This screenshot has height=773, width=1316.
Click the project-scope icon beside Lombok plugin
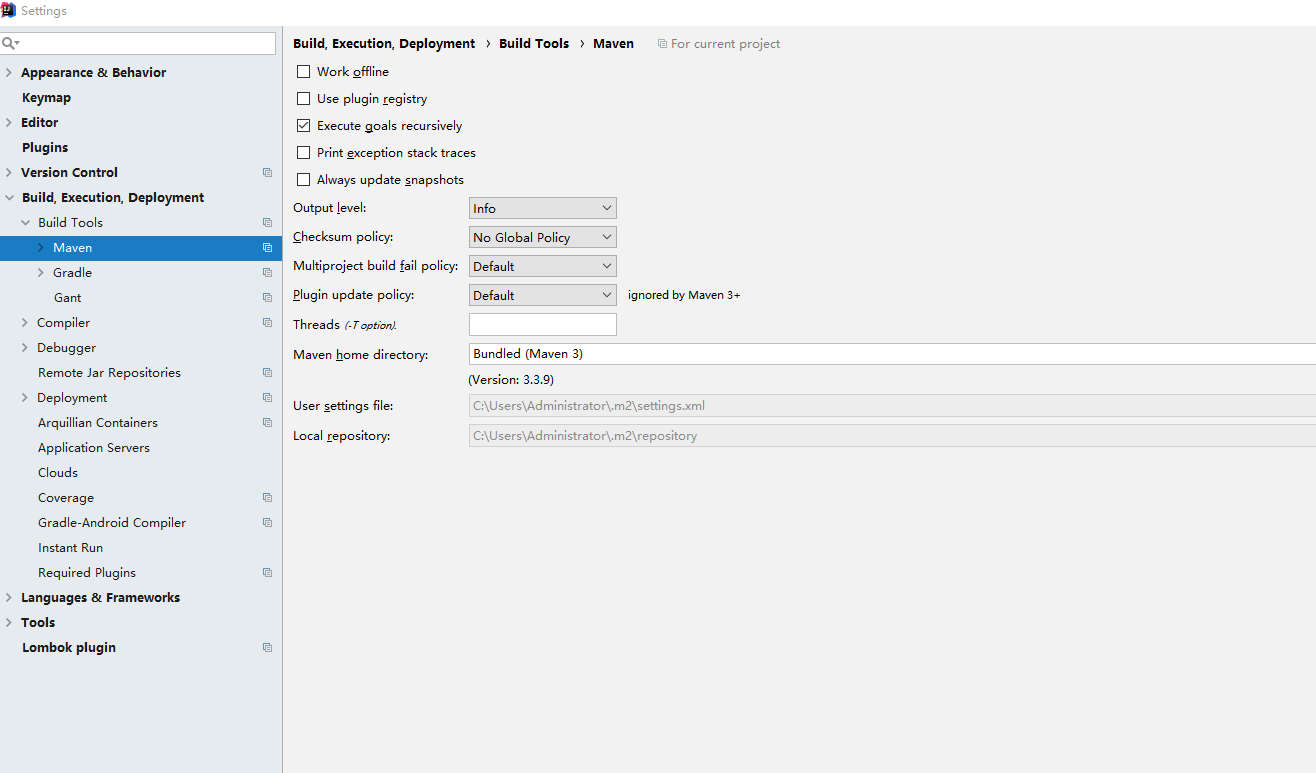click(x=267, y=648)
